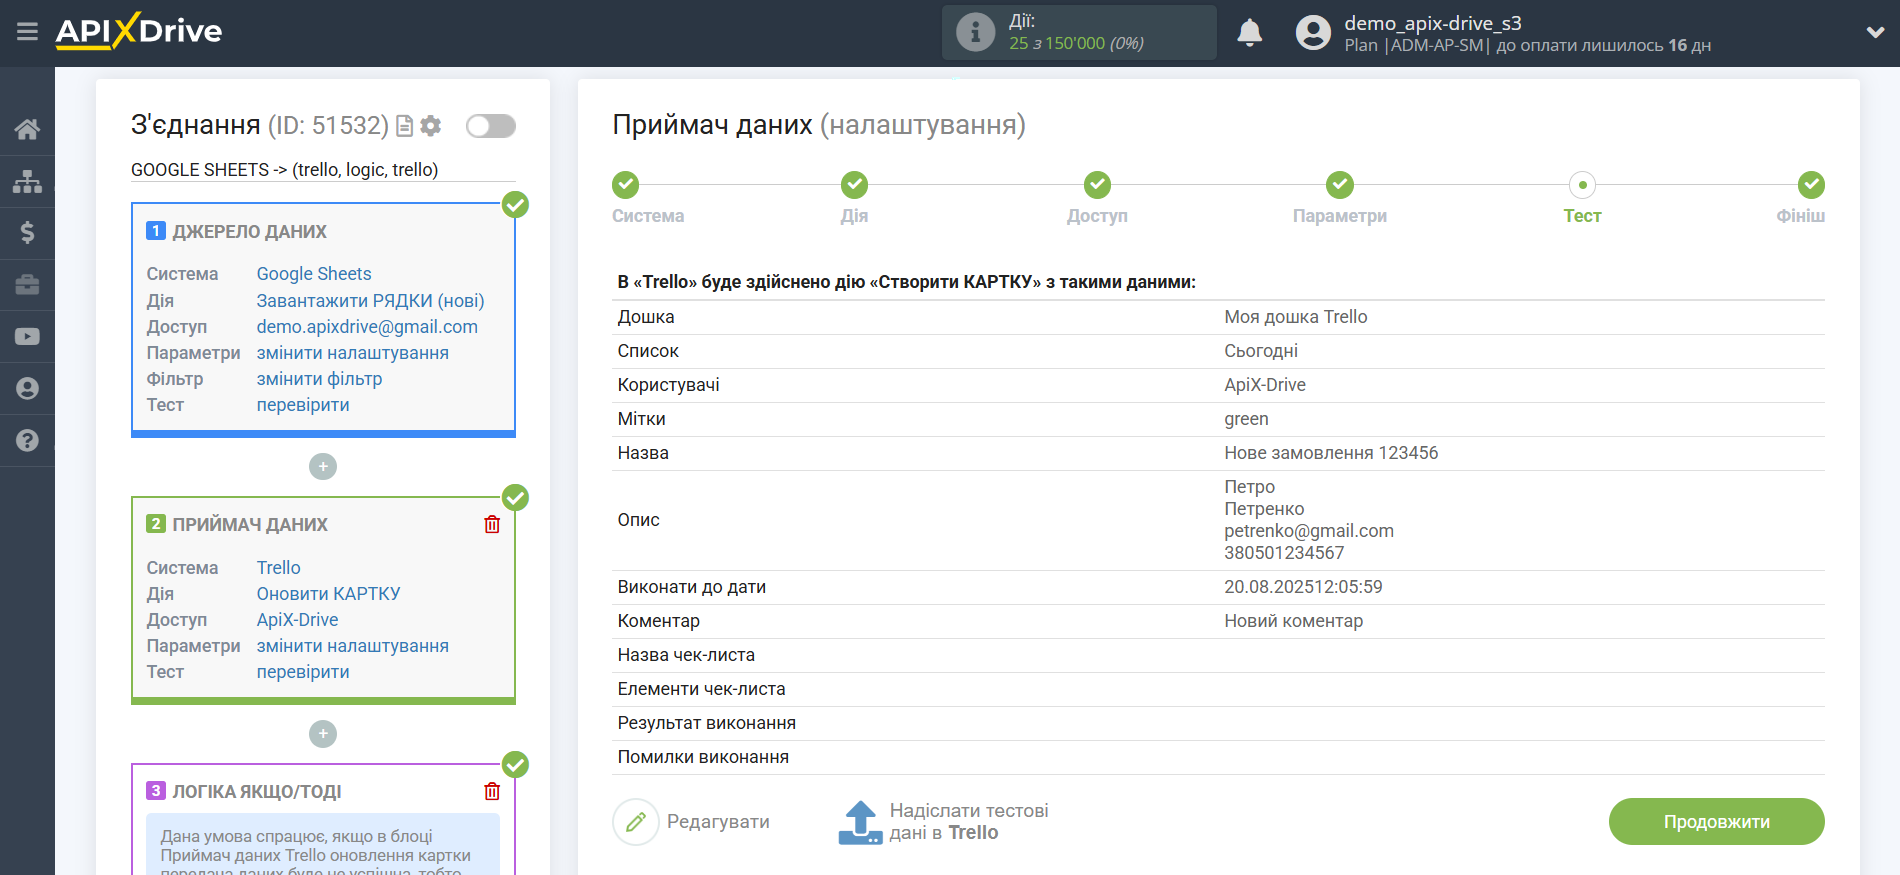
Task: Click змінити фільтр link
Action: pyautogui.click(x=319, y=379)
